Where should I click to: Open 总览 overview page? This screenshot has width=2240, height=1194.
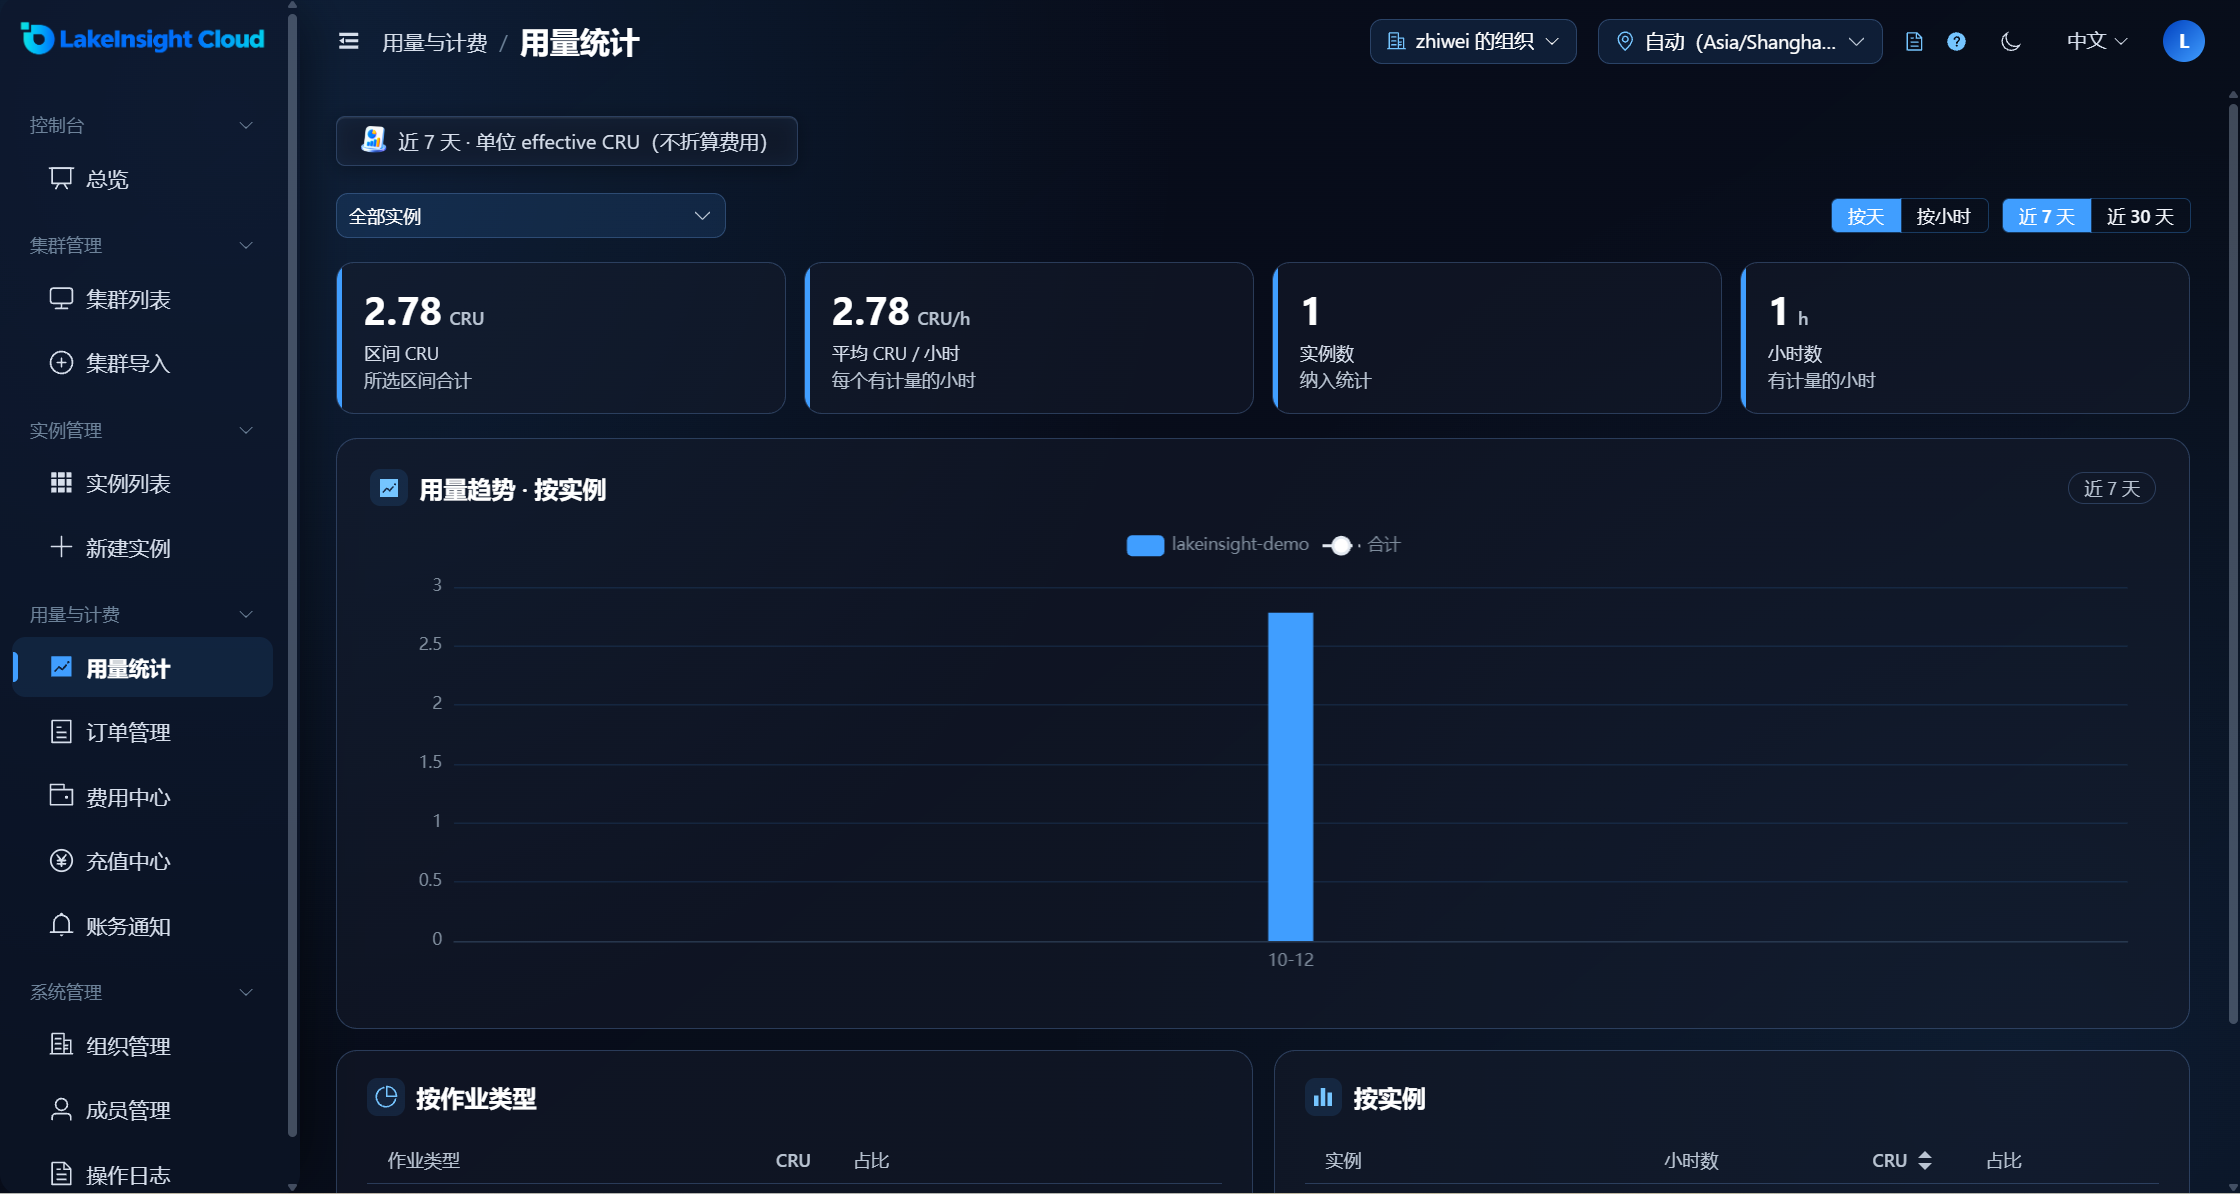[x=142, y=179]
